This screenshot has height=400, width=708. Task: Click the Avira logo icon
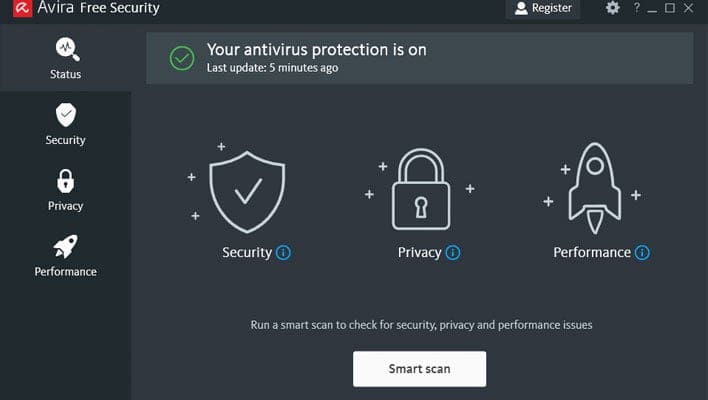[13, 9]
